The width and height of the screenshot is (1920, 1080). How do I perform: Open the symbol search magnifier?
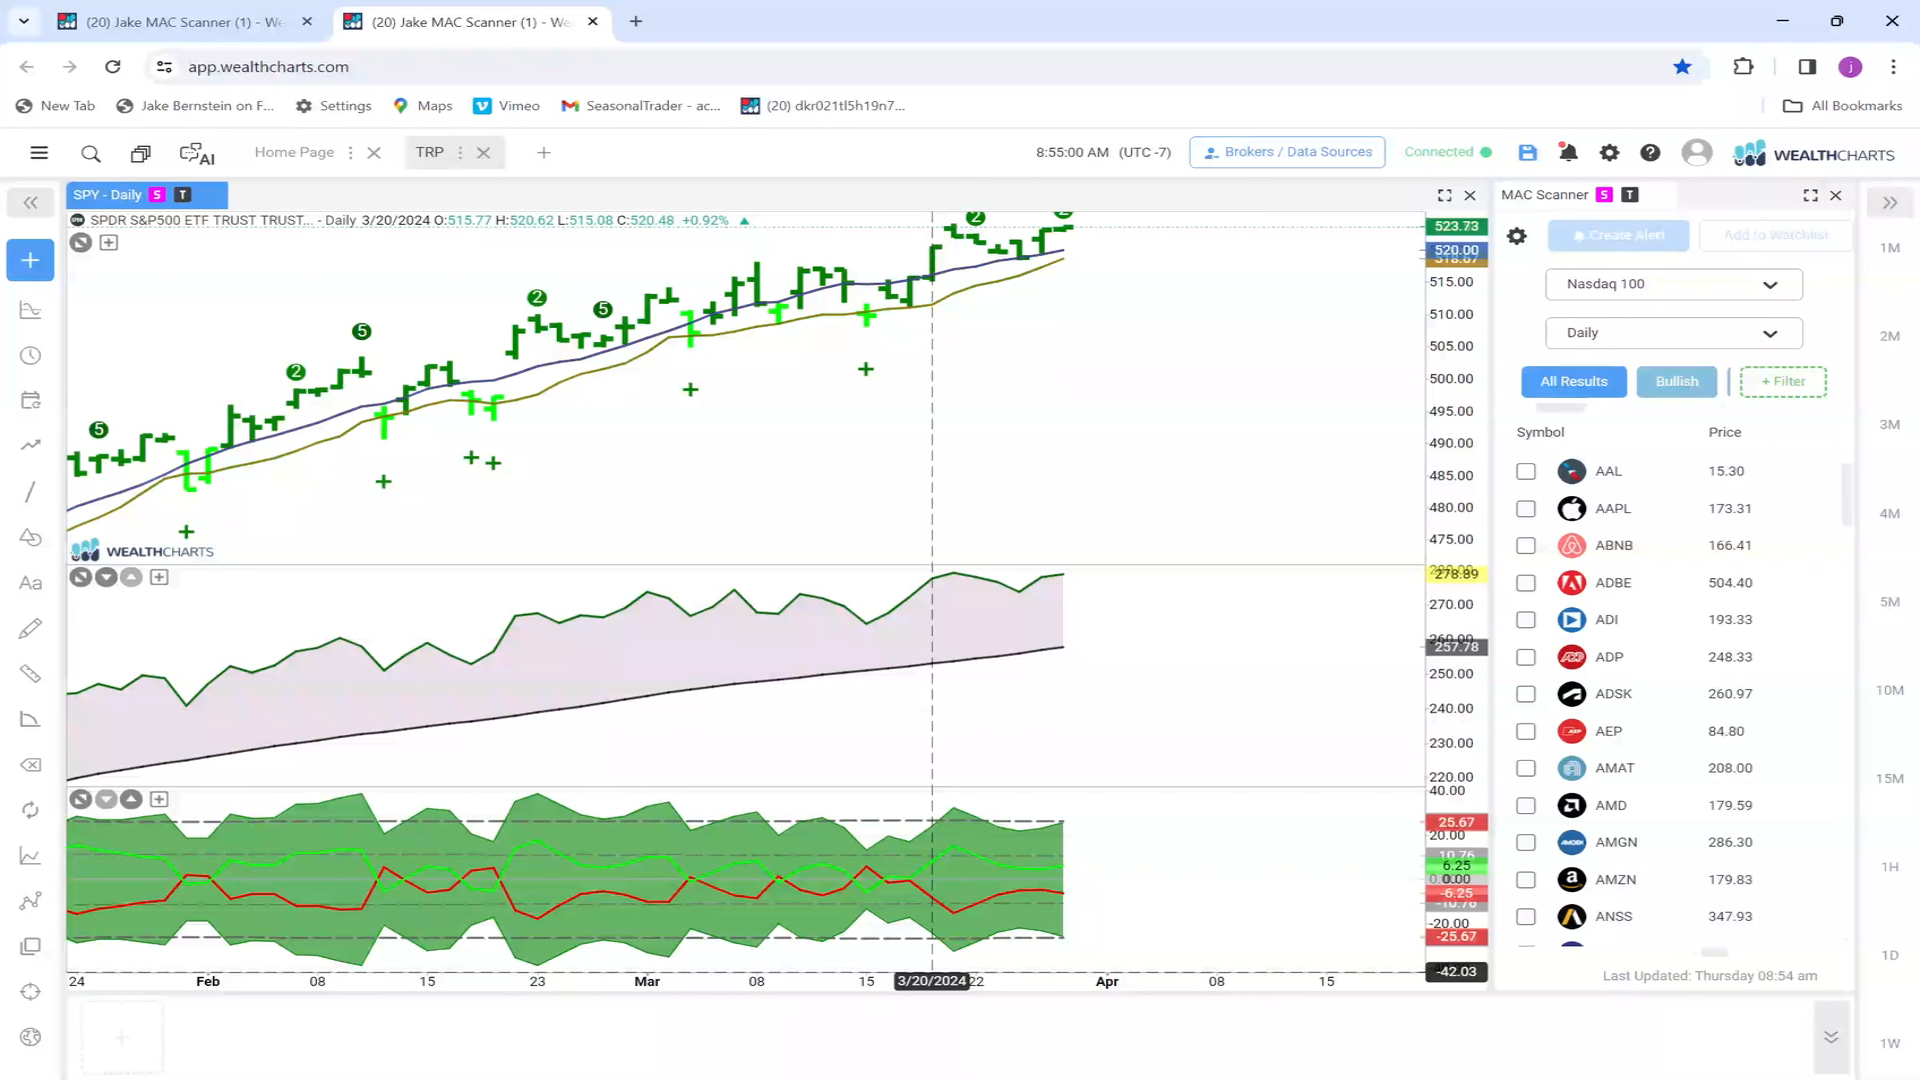pos(91,154)
